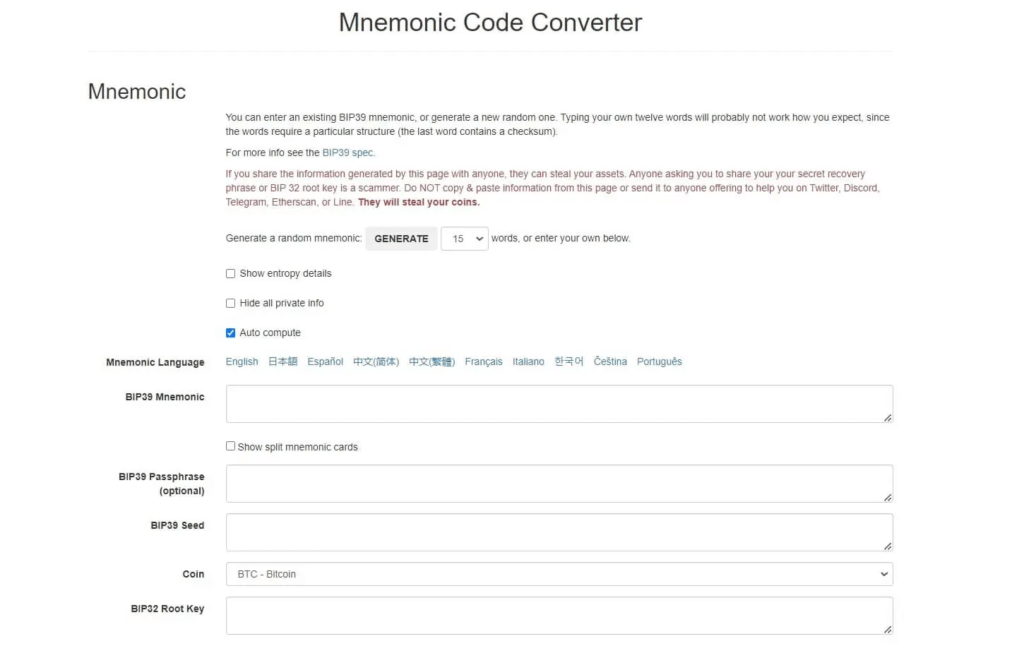This screenshot has width=1024, height=646.
Task: Open the word count dropdown showing 15
Action: [x=464, y=238]
